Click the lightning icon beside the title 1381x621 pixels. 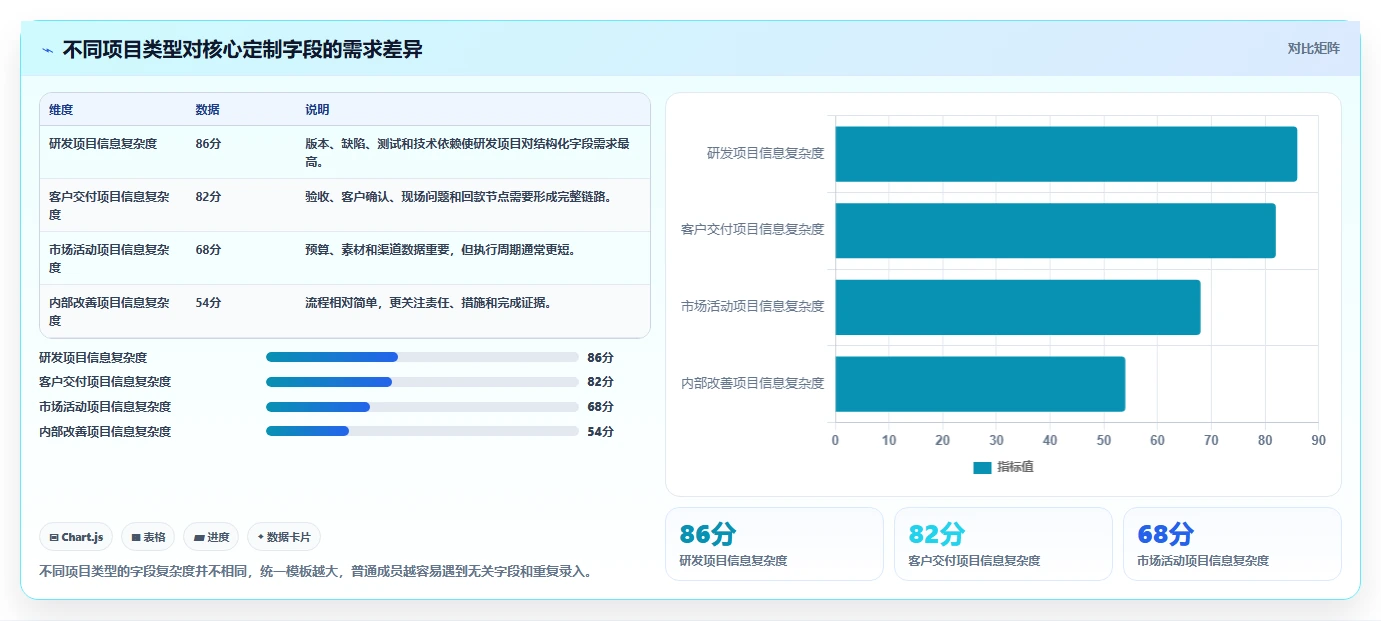pos(48,50)
